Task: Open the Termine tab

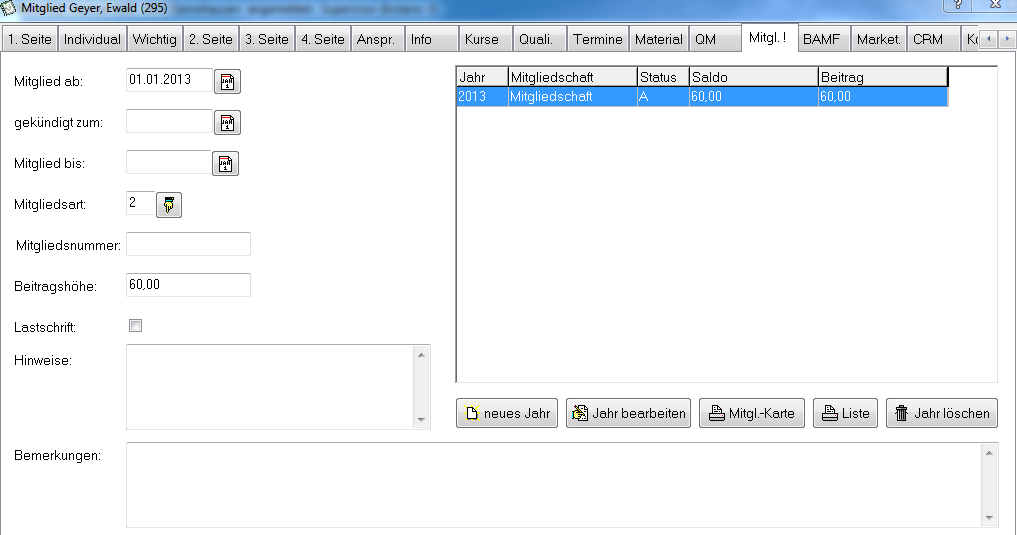Action: point(598,39)
